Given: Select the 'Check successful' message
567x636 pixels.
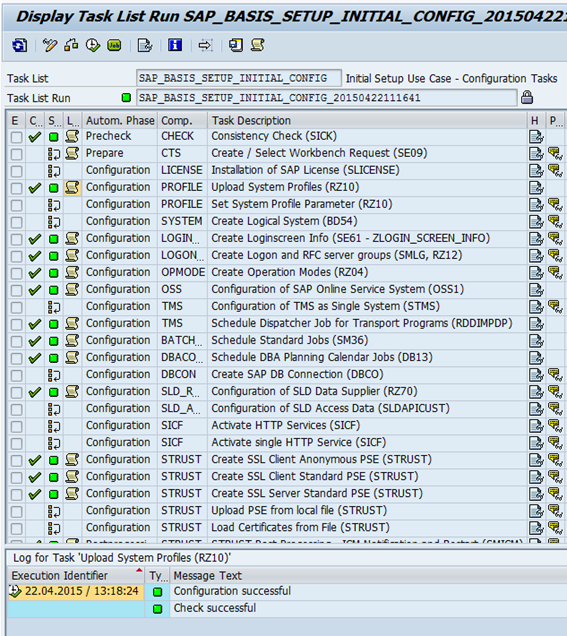Looking at the screenshot, I should (215, 608).
